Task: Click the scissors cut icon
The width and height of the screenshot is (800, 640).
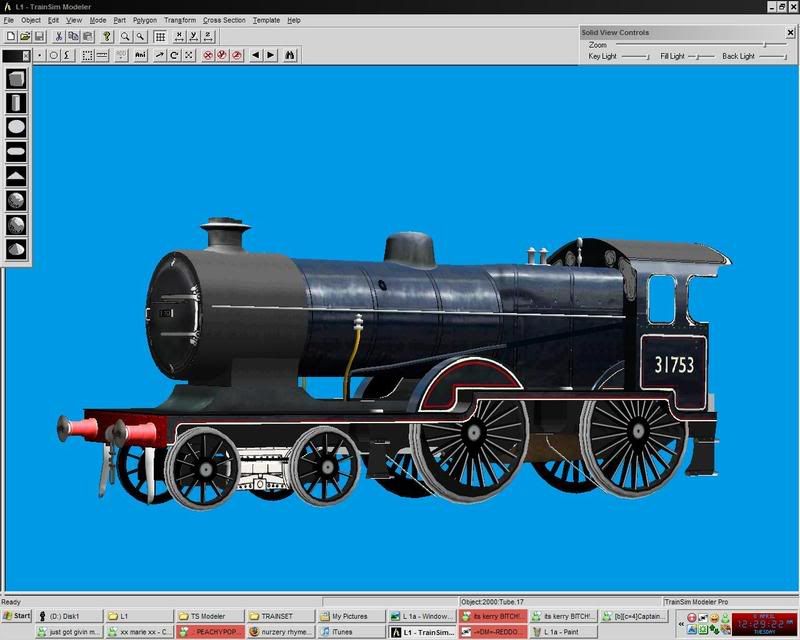Action: (59, 37)
